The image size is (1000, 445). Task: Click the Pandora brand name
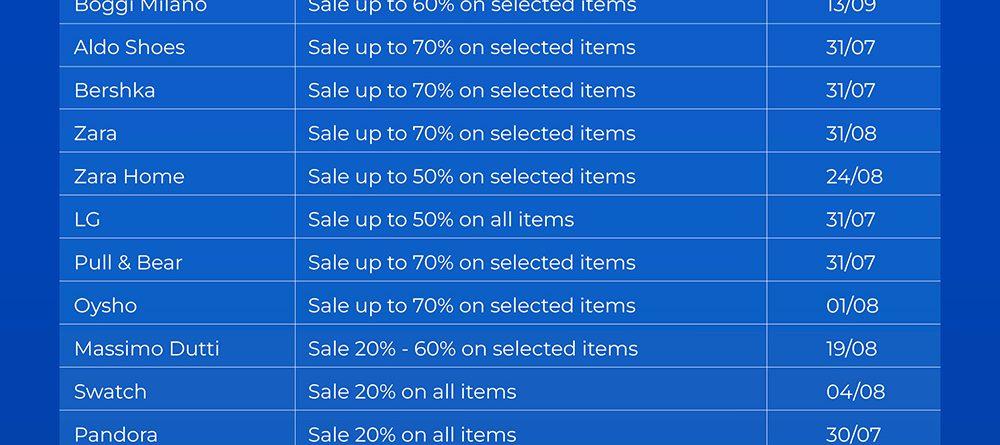(x=115, y=434)
